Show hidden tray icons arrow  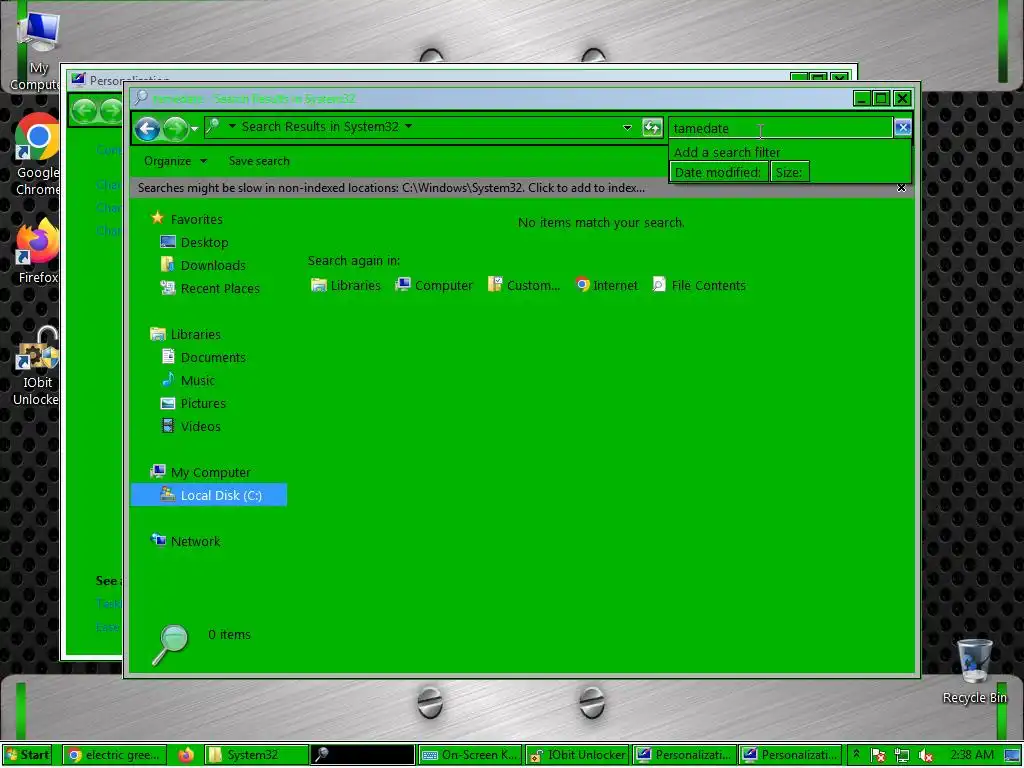(x=856, y=755)
